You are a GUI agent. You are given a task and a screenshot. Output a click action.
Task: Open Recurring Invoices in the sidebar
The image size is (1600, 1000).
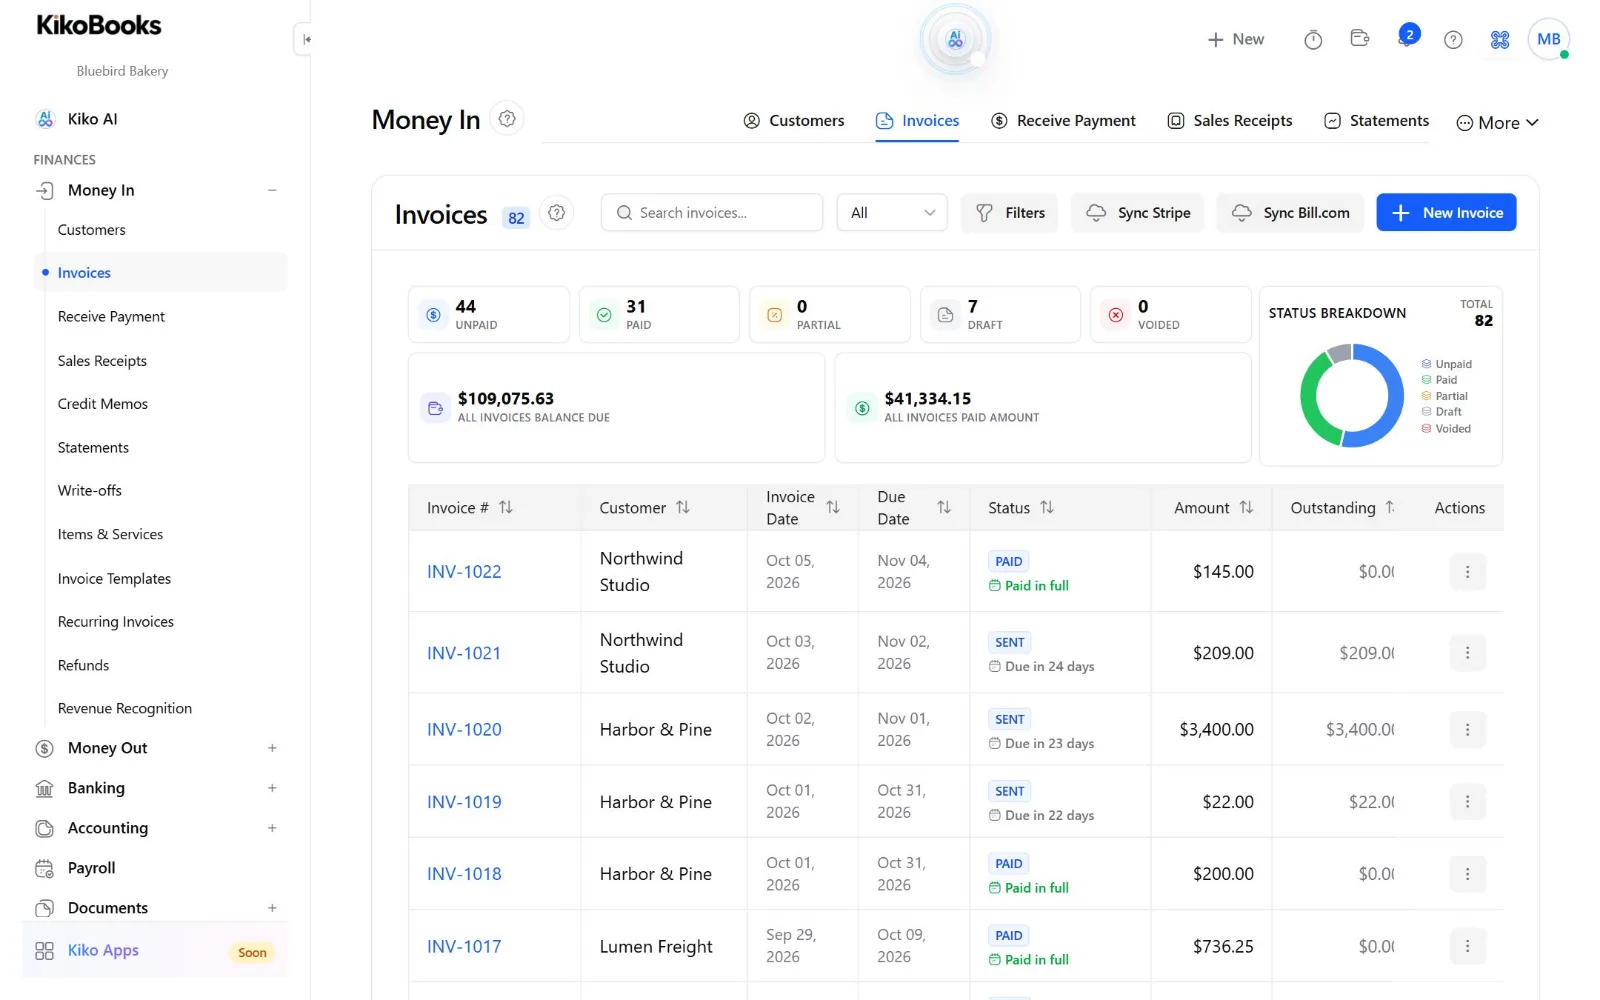tap(116, 622)
